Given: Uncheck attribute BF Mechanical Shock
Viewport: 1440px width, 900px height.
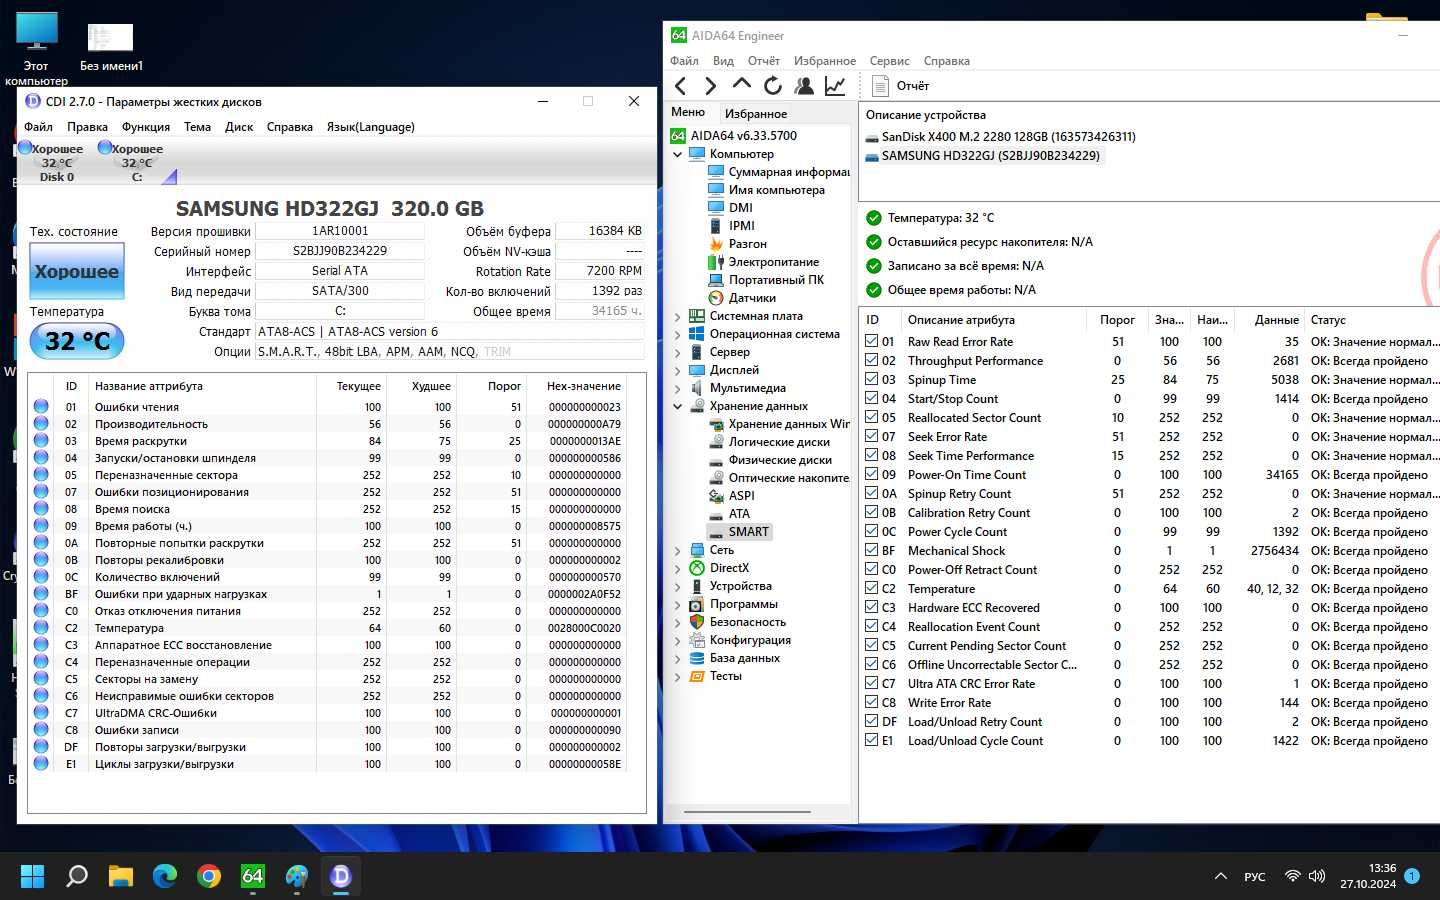Looking at the screenshot, I should tap(872, 550).
